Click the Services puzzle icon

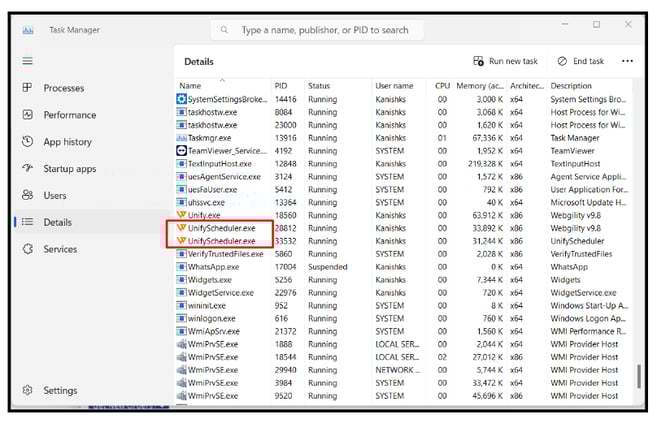click(x=27, y=249)
